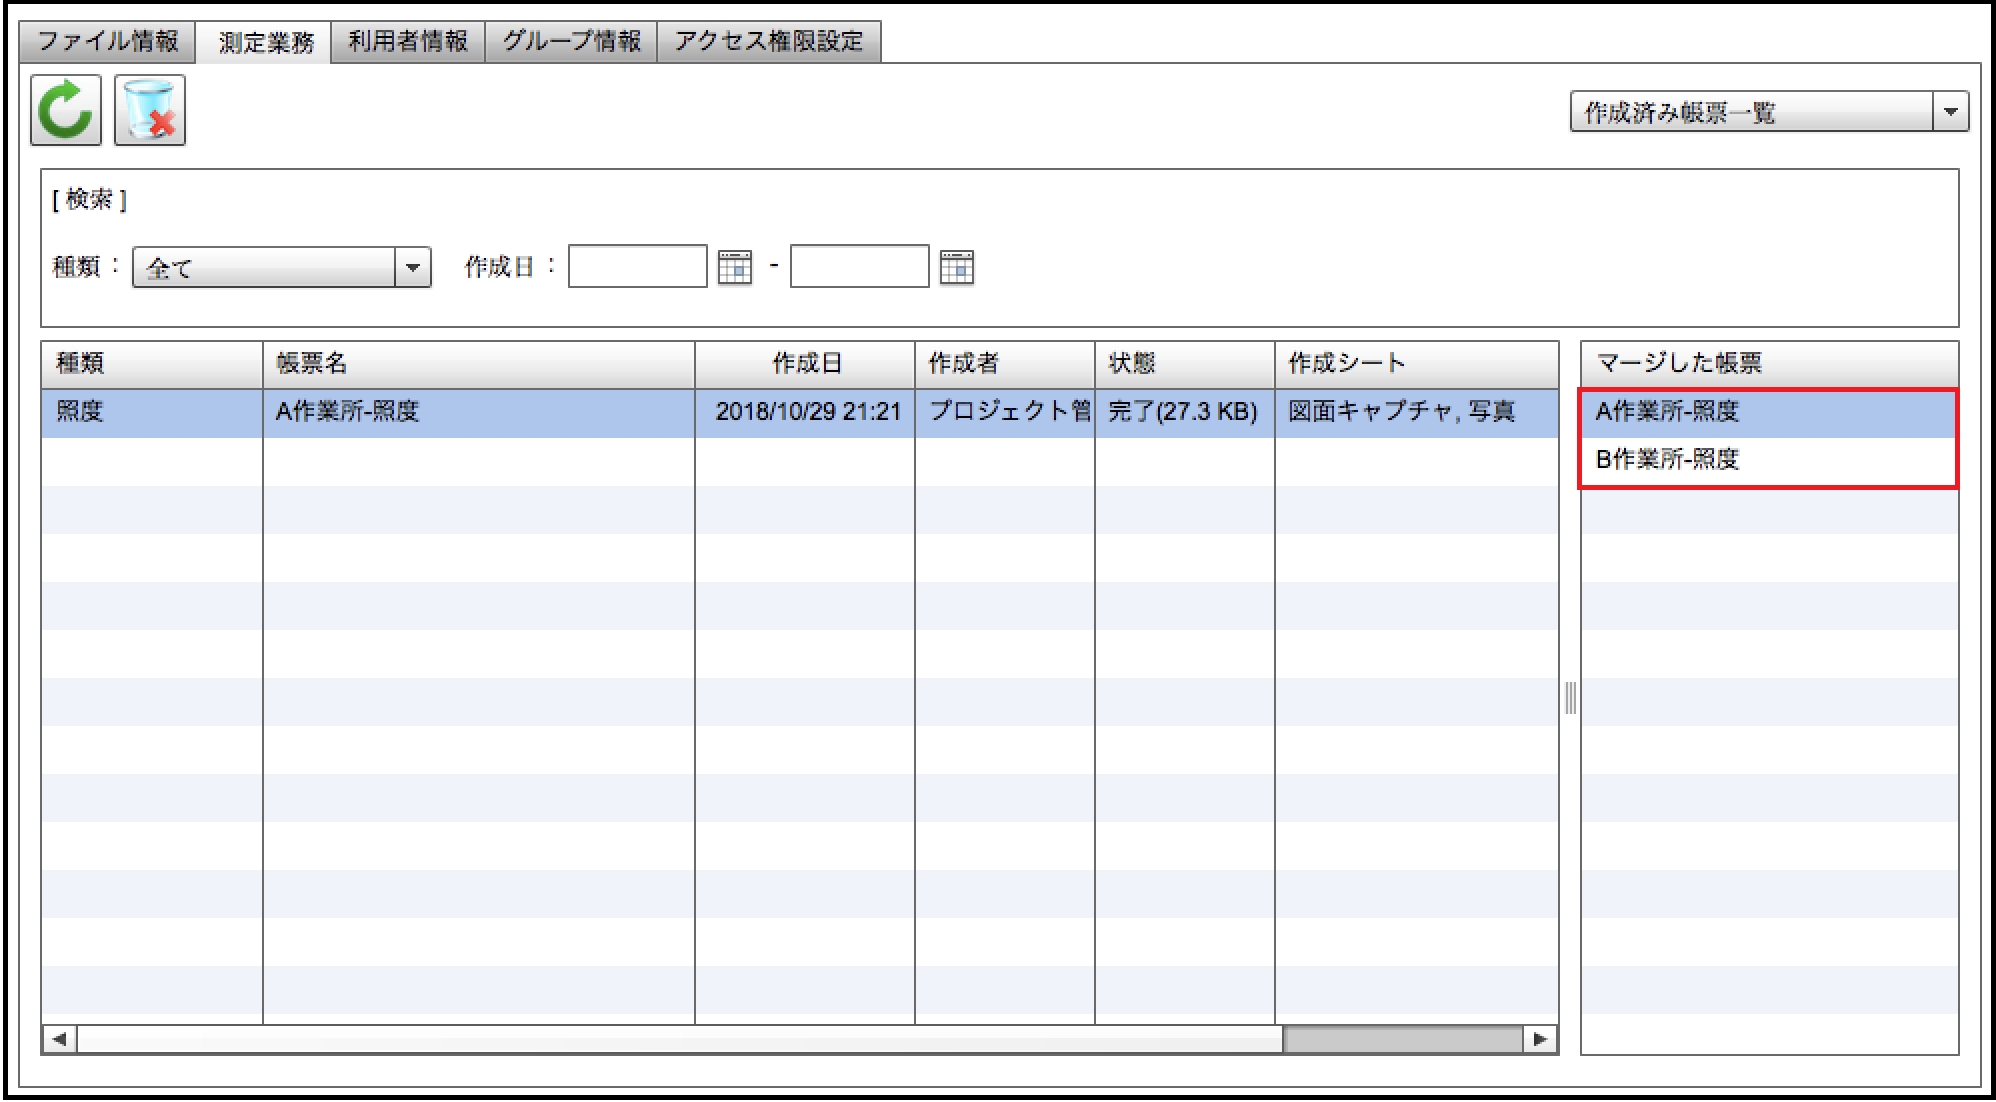Image resolution: width=1996 pixels, height=1102 pixels.
Task: Switch to the ファイル情報 tab
Action: [108, 41]
